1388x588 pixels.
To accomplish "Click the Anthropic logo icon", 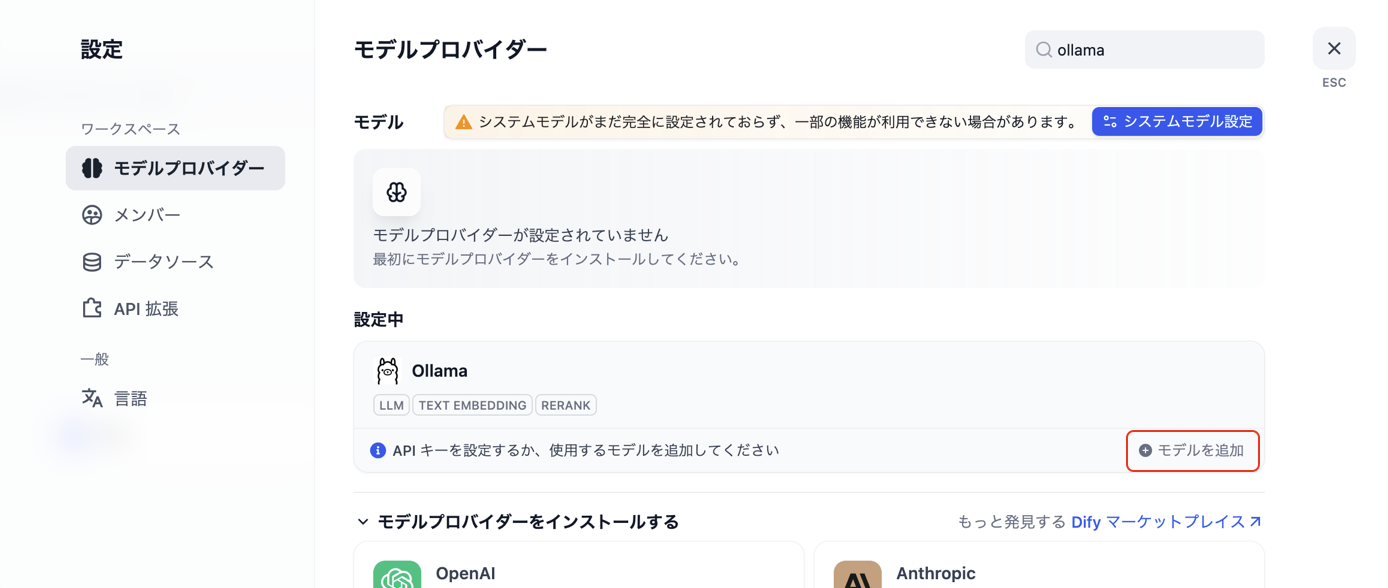I will pyautogui.click(x=858, y=575).
